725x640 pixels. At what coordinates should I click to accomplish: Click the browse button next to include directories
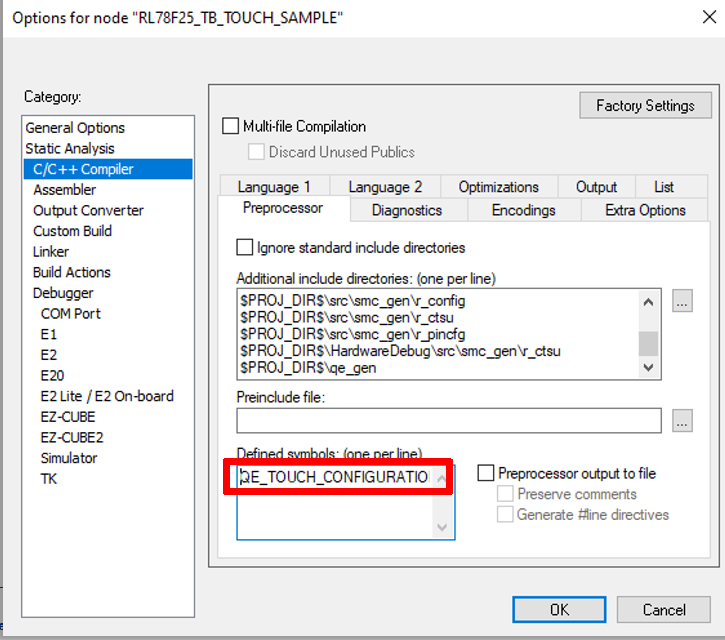pos(682,301)
